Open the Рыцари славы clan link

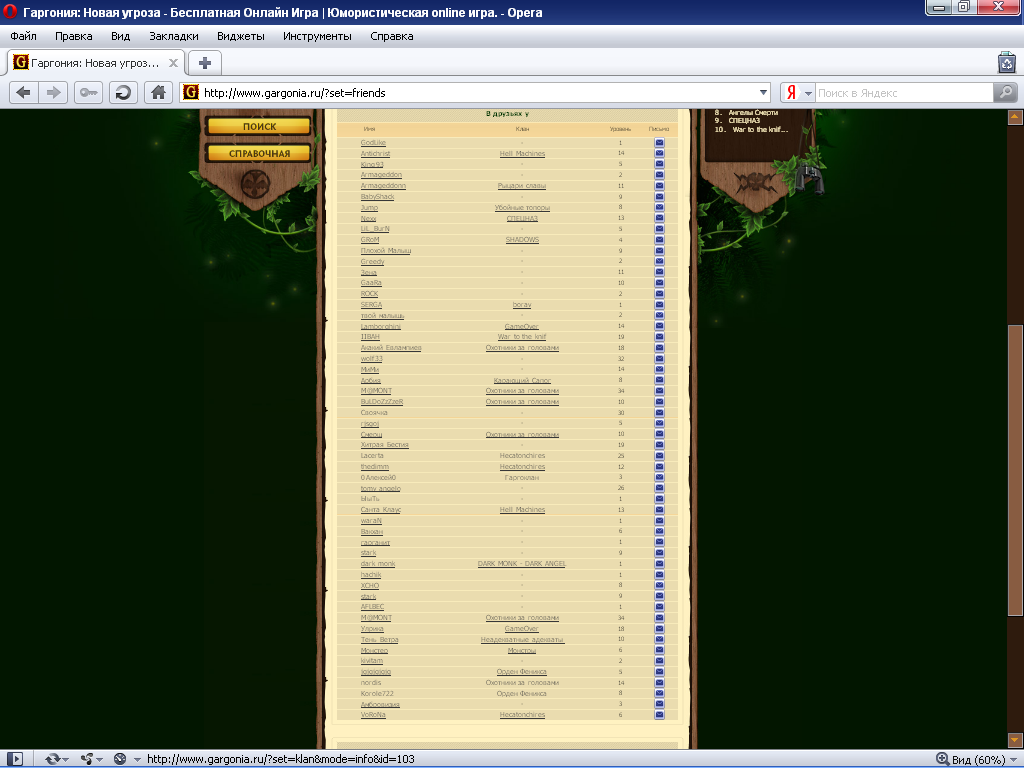[x=522, y=185]
